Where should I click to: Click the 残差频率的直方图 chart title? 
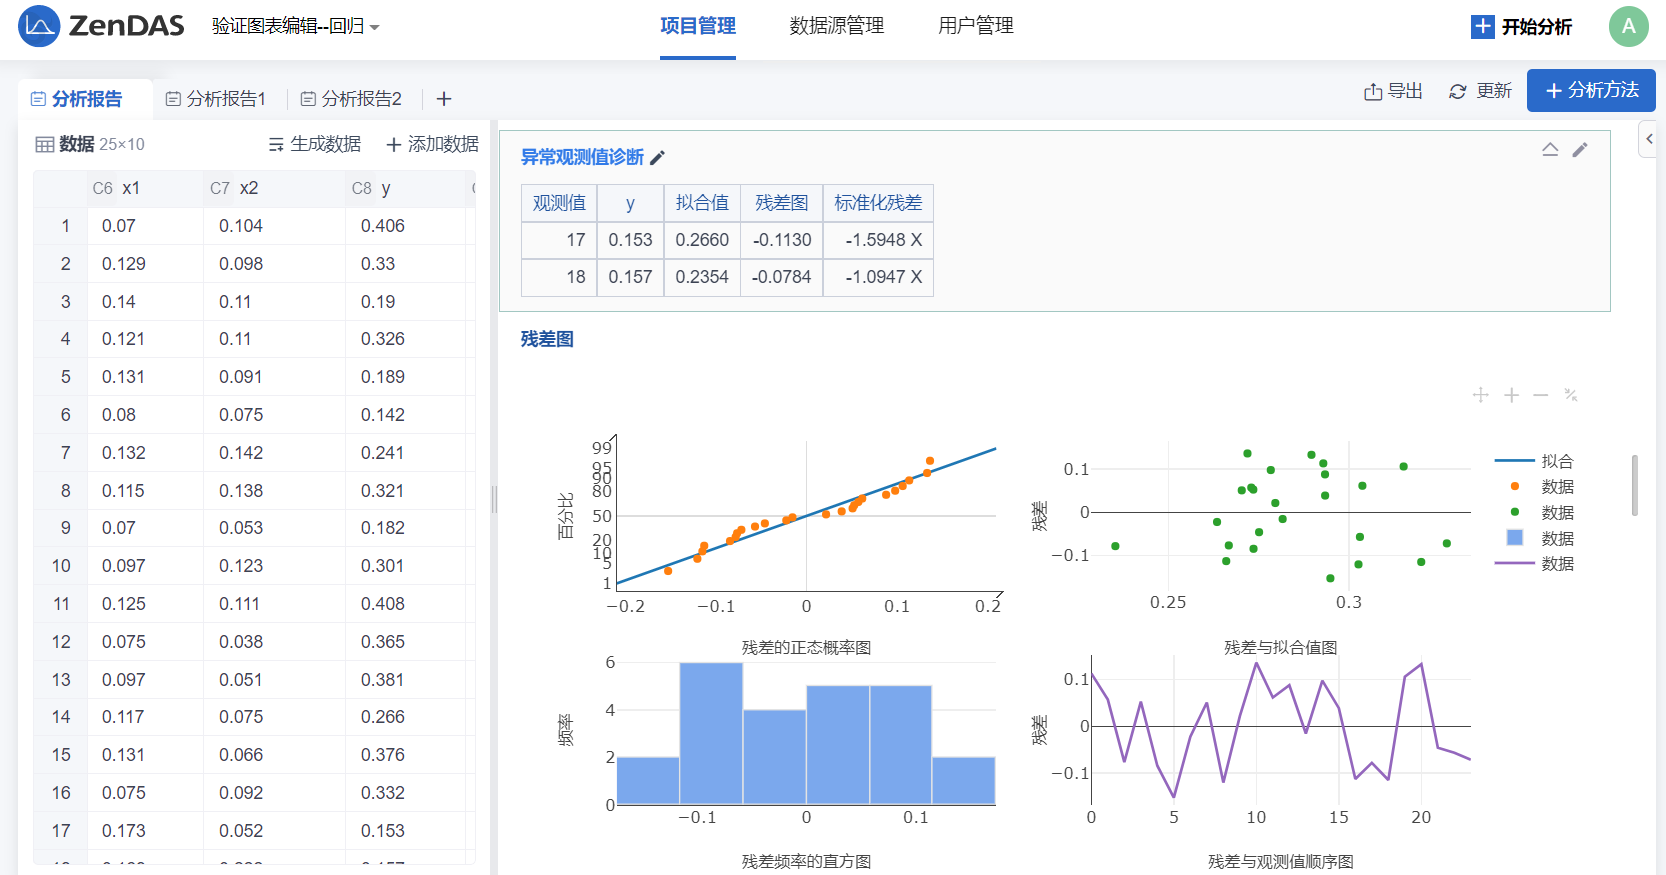[806, 861]
